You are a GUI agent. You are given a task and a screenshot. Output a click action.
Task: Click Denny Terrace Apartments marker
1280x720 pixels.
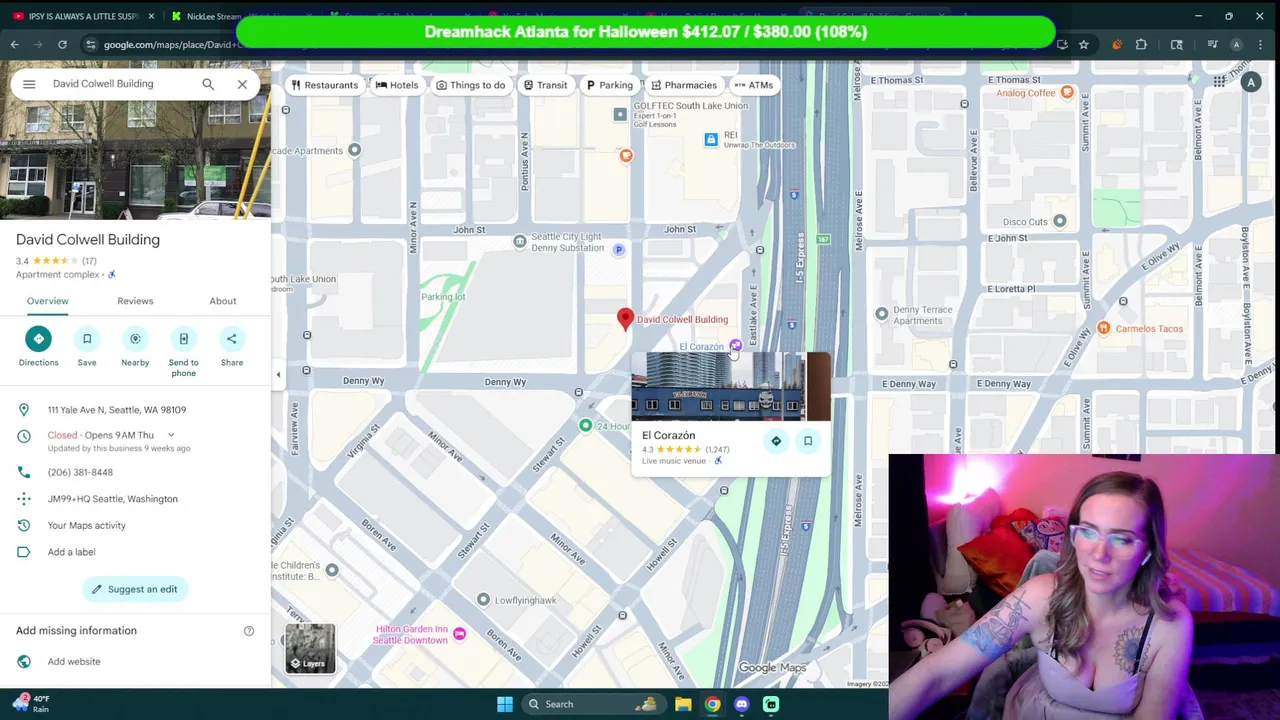(x=881, y=314)
